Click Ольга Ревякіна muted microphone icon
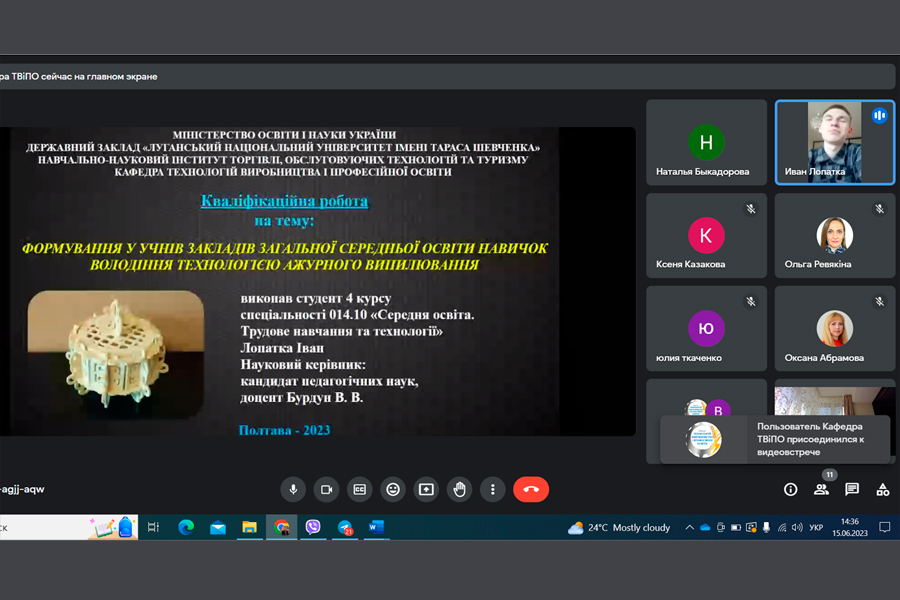The height and width of the screenshot is (600, 900). [x=879, y=209]
